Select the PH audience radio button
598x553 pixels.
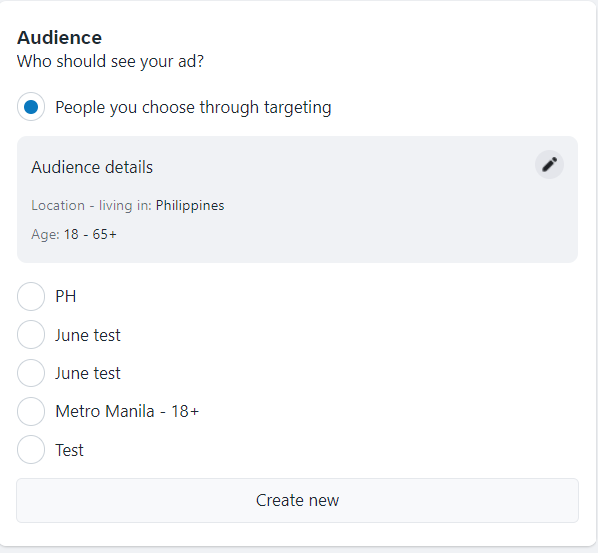(31, 297)
